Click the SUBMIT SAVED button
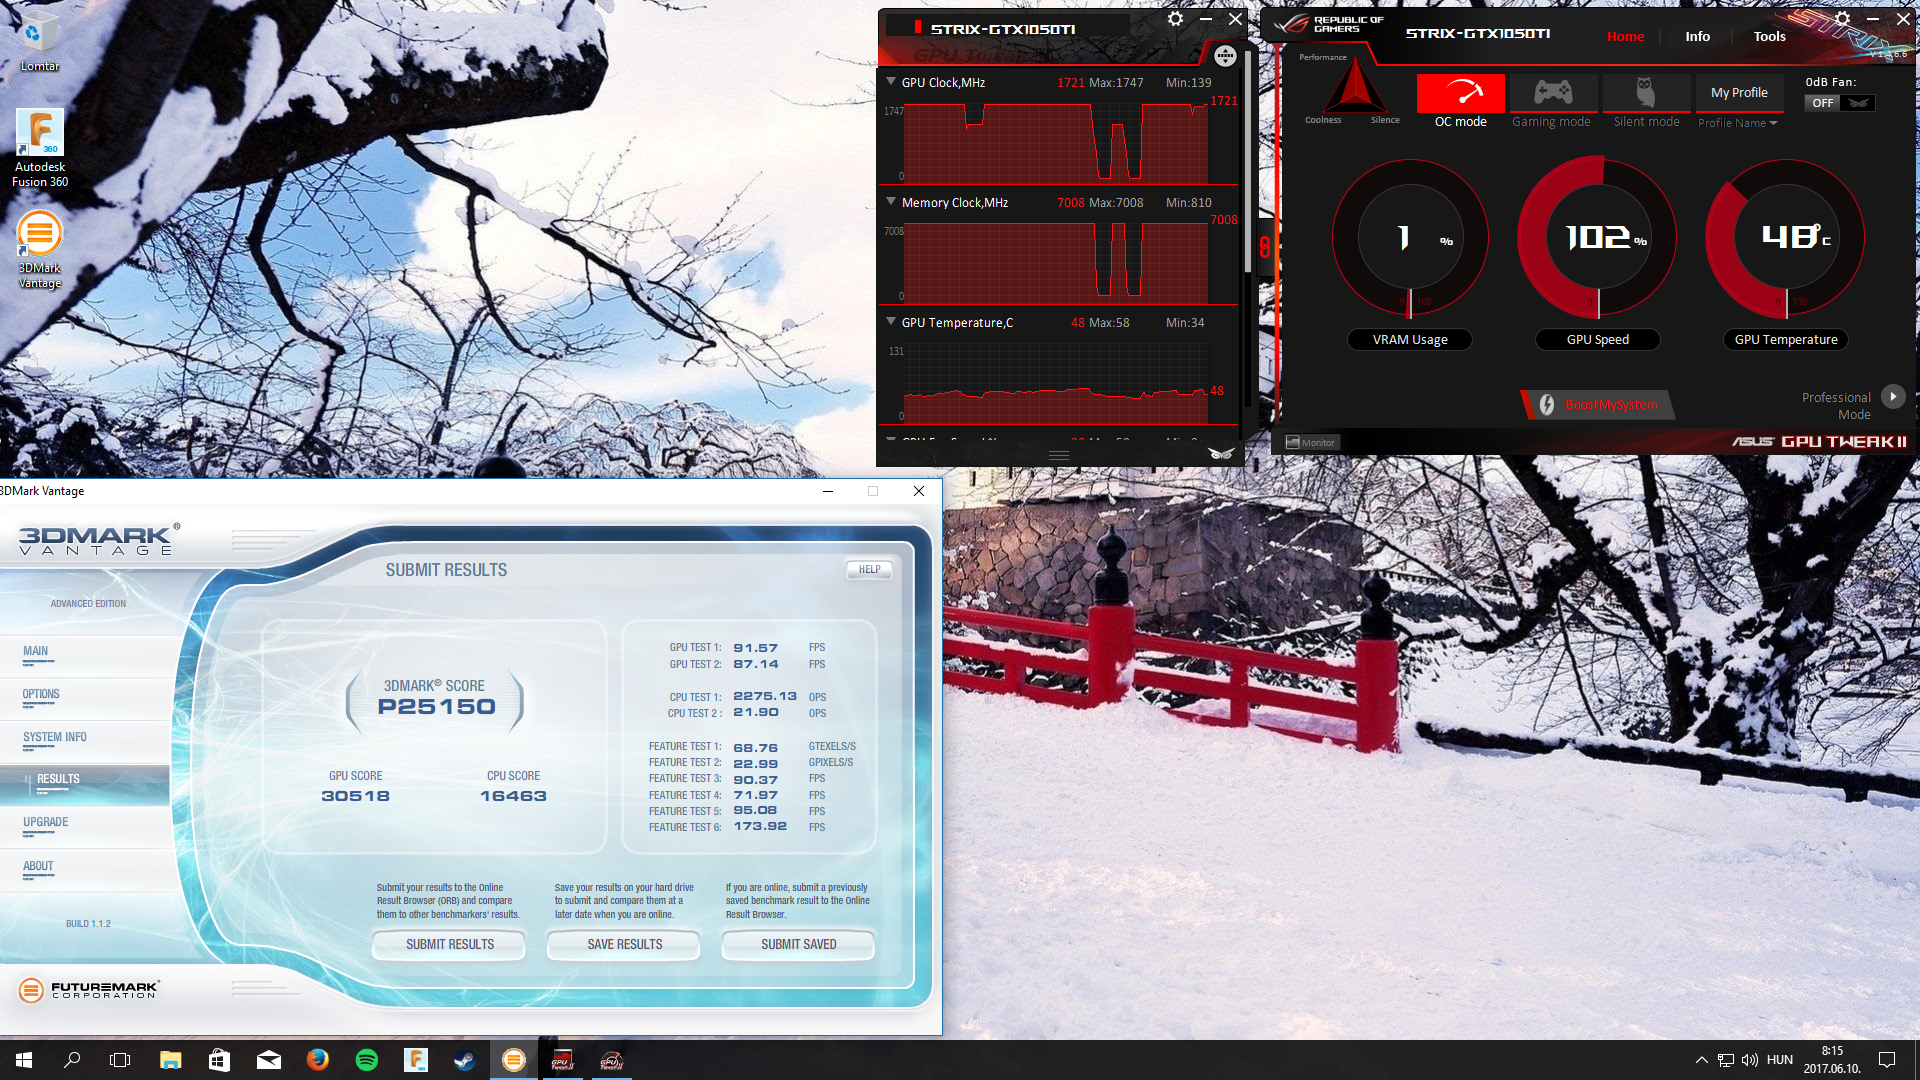 click(x=798, y=944)
